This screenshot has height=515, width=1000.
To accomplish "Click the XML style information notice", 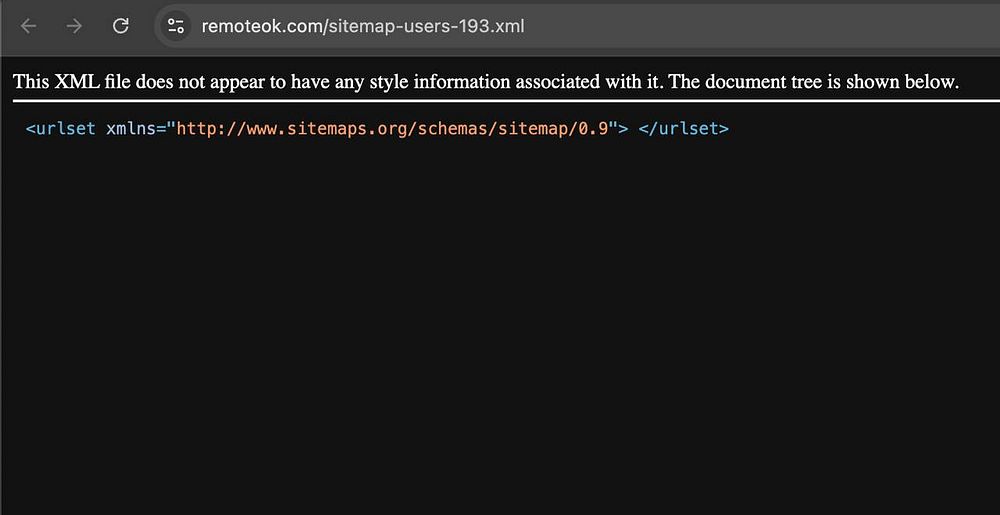I will (486, 82).
